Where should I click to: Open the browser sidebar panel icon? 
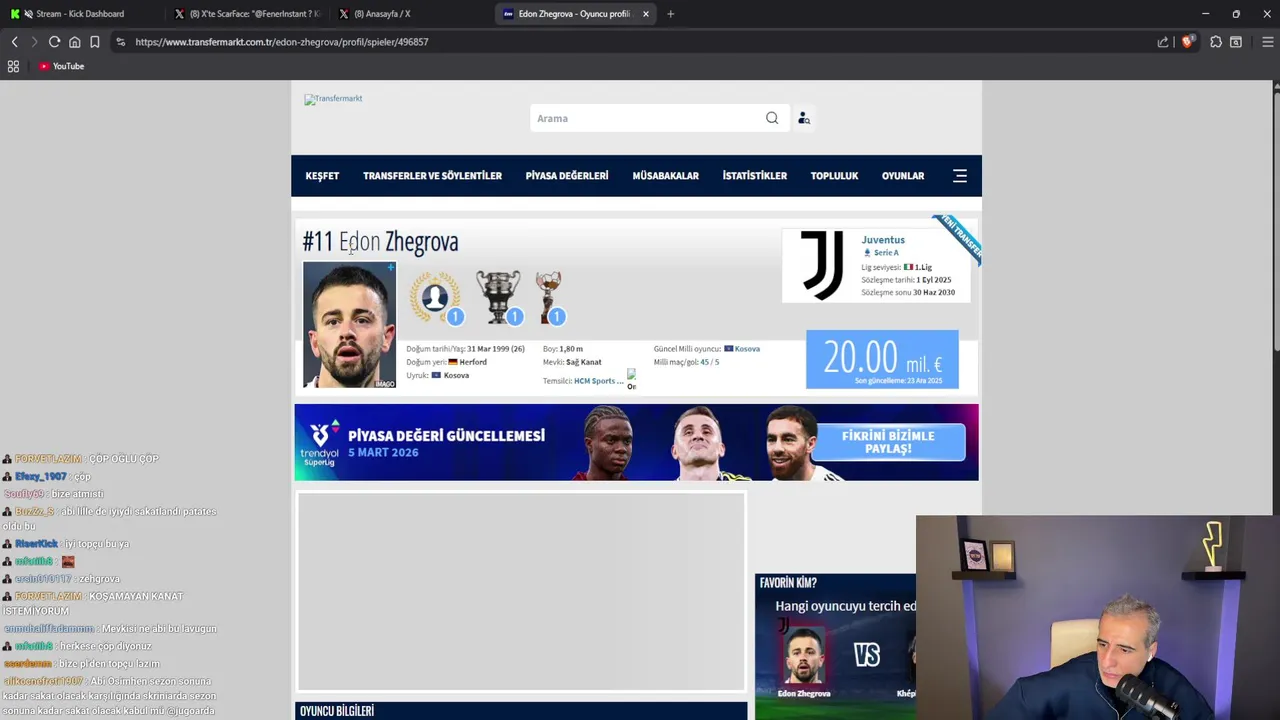click(x=1236, y=42)
